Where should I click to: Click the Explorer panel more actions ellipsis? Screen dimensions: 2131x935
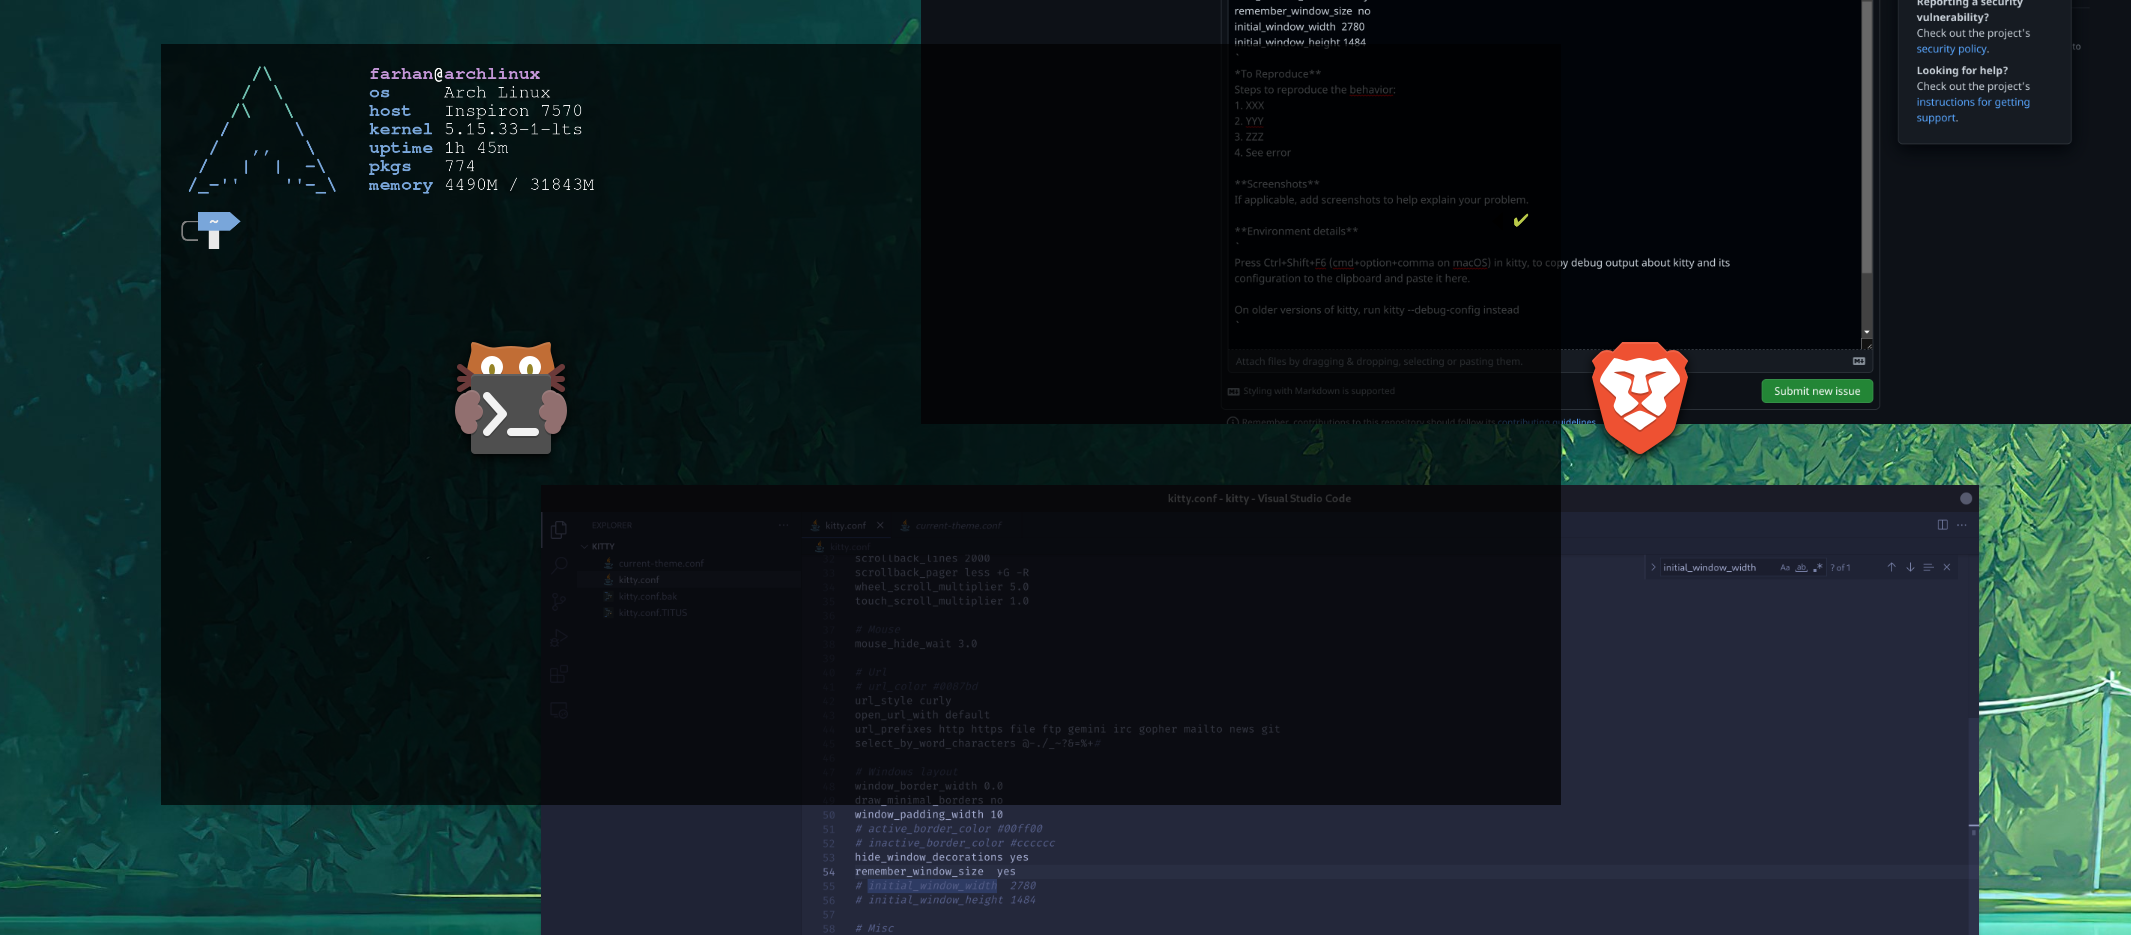pos(783,525)
